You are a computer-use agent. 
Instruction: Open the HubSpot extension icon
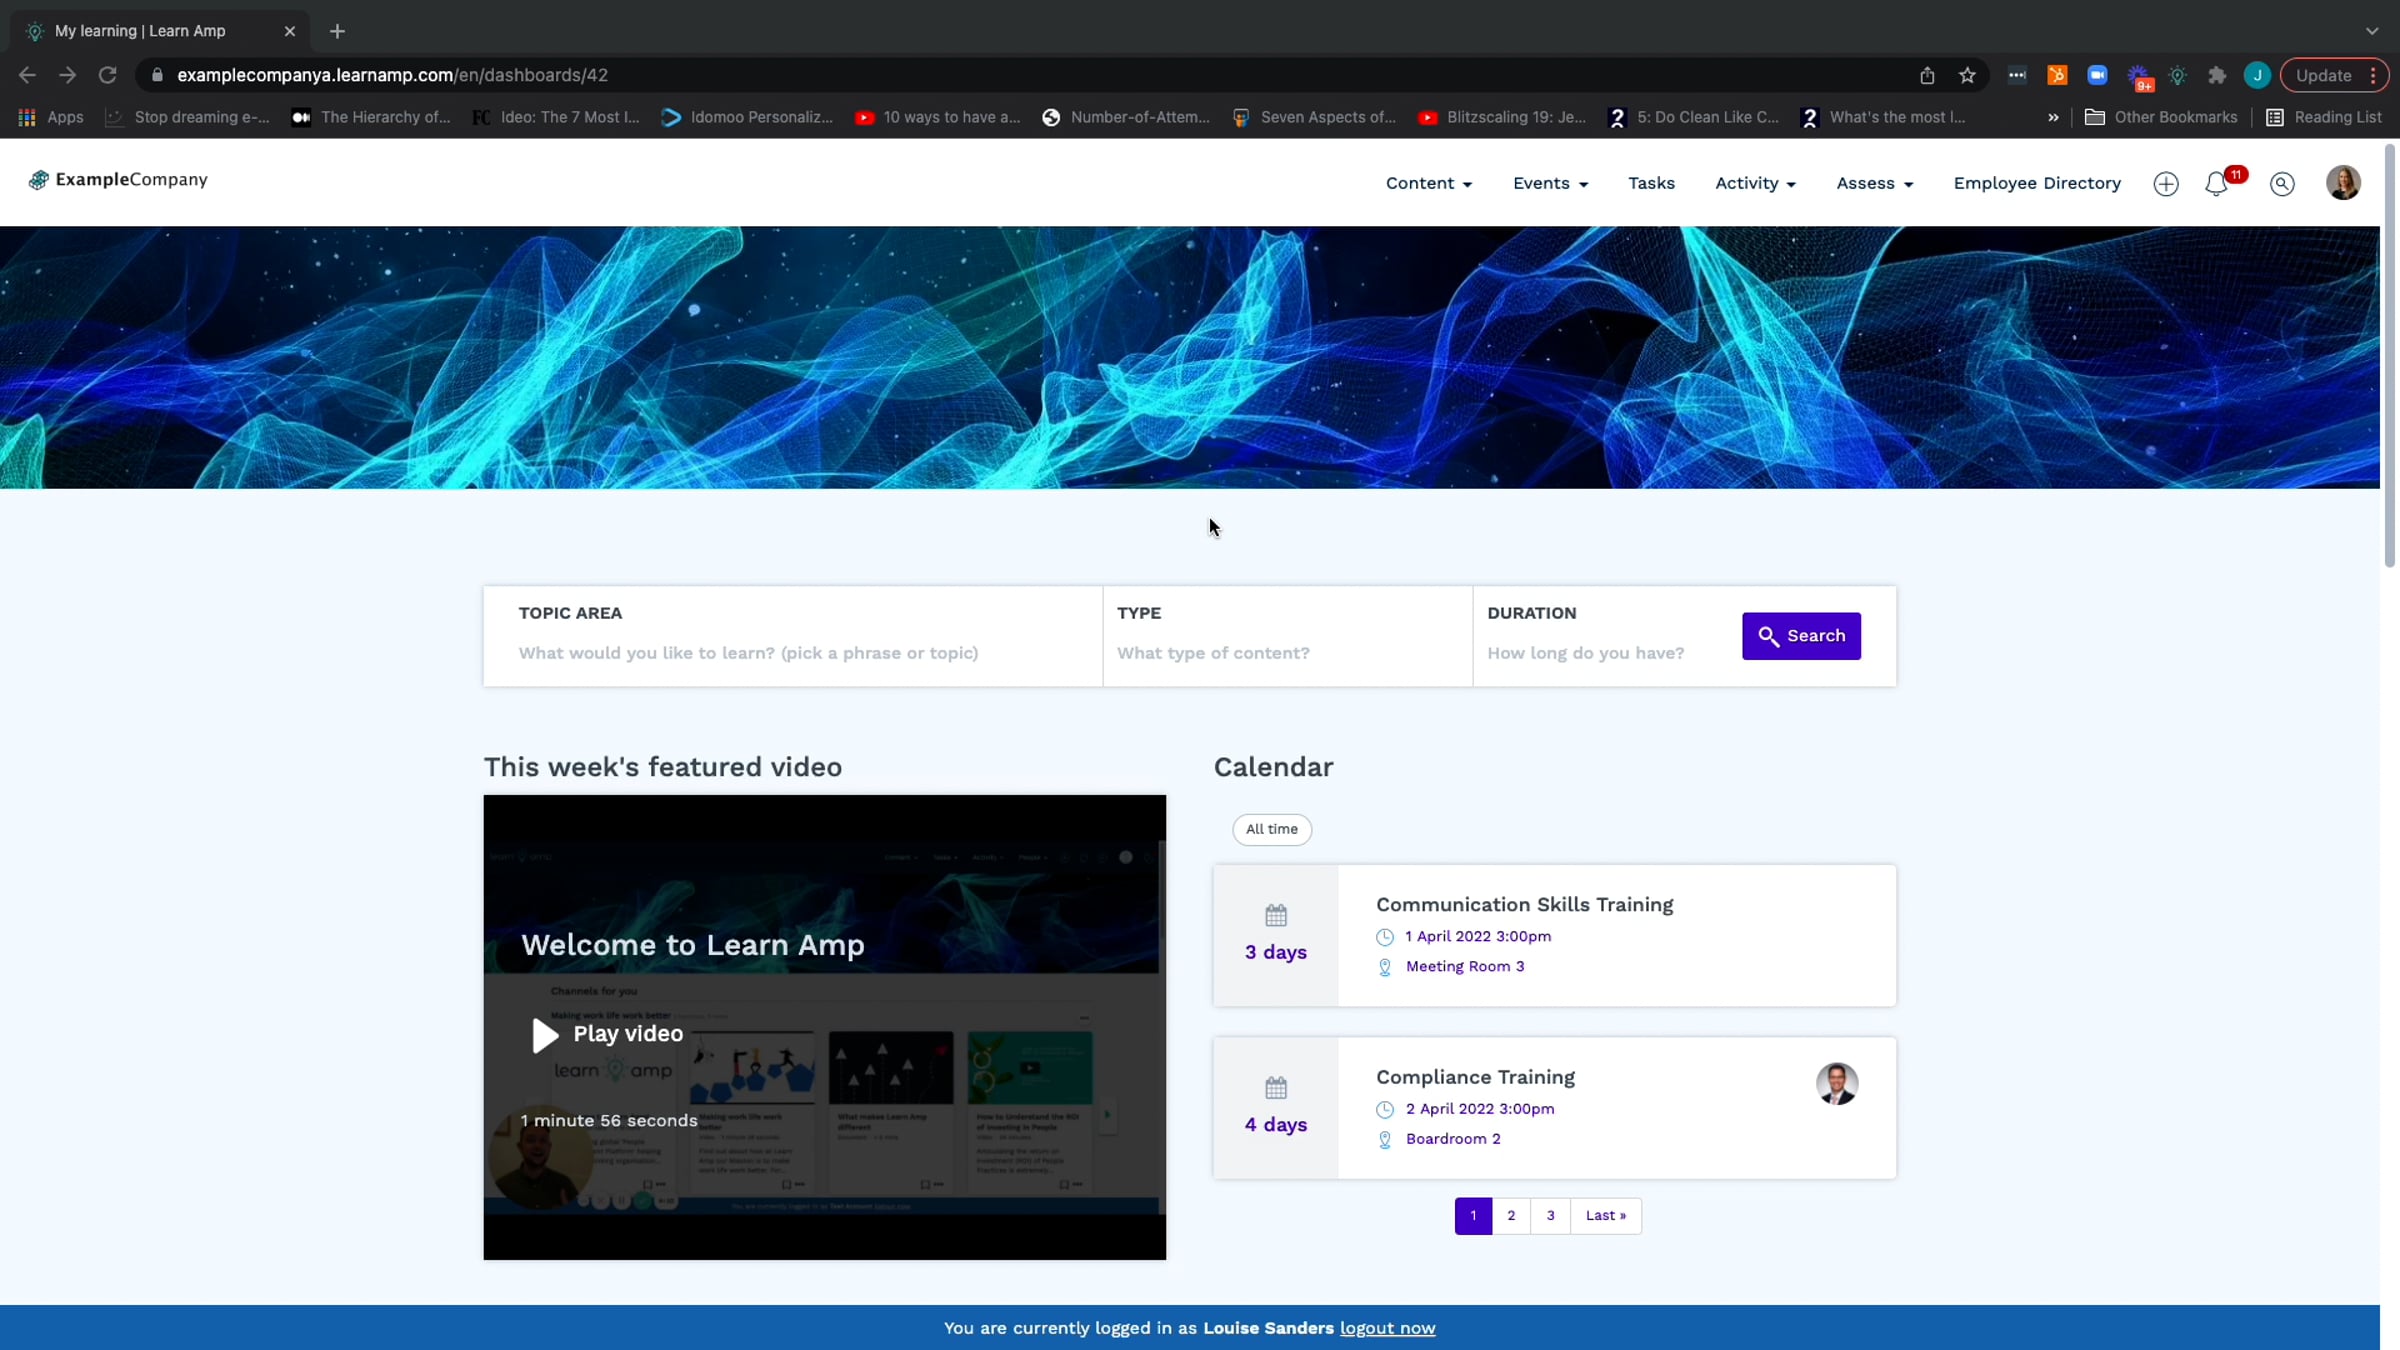point(2057,75)
